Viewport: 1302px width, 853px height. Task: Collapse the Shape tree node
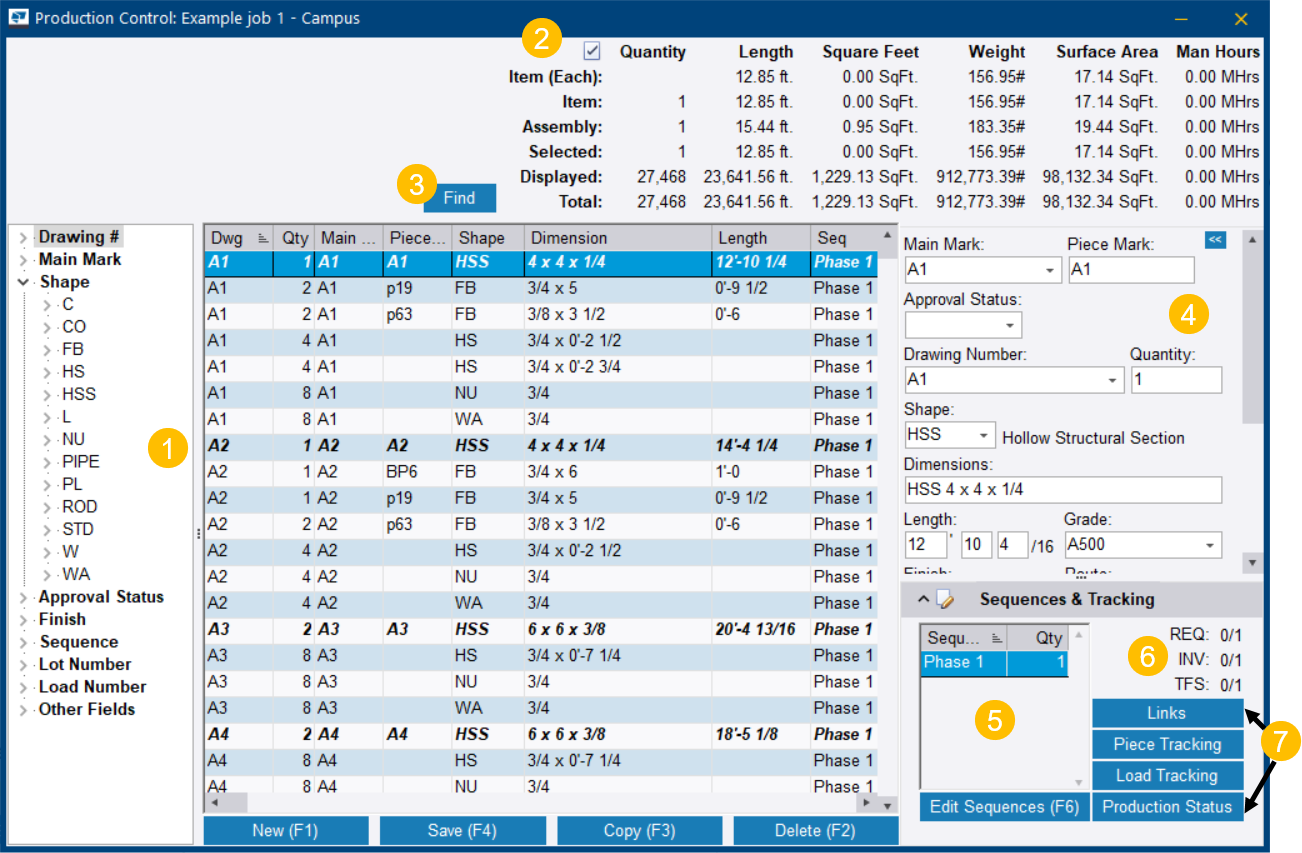click(x=25, y=281)
